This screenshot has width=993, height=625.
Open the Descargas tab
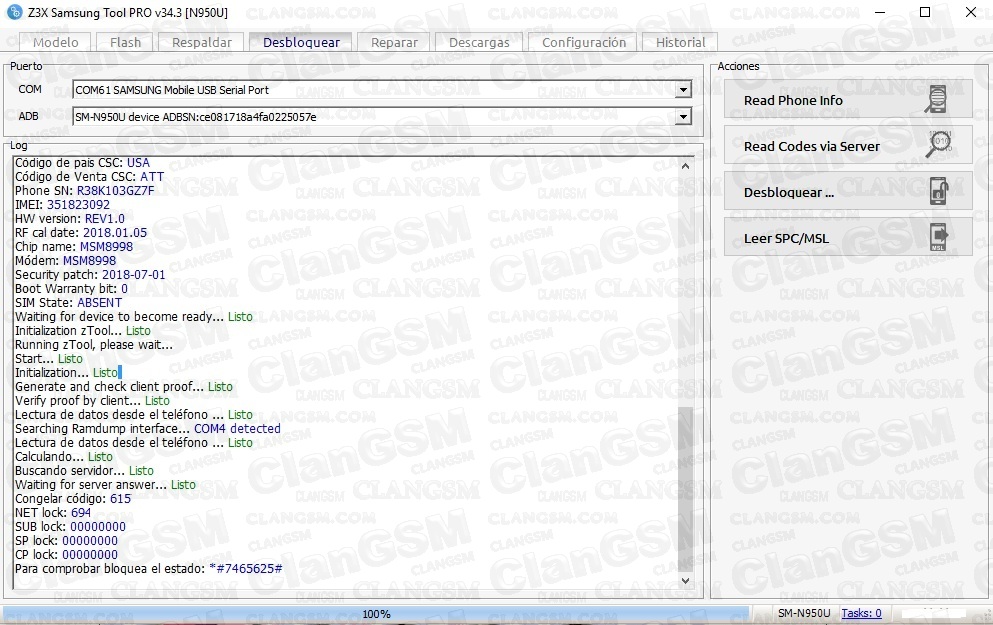[x=479, y=42]
